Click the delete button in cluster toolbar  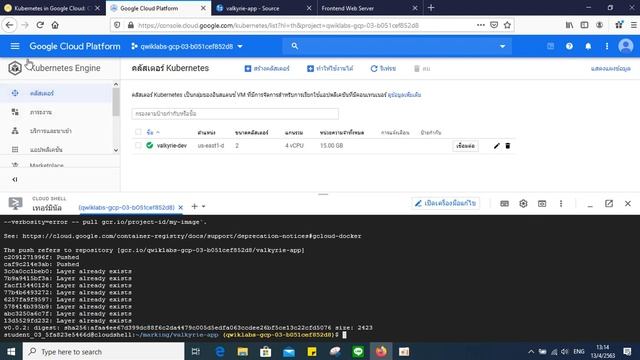click(x=422, y=68)
